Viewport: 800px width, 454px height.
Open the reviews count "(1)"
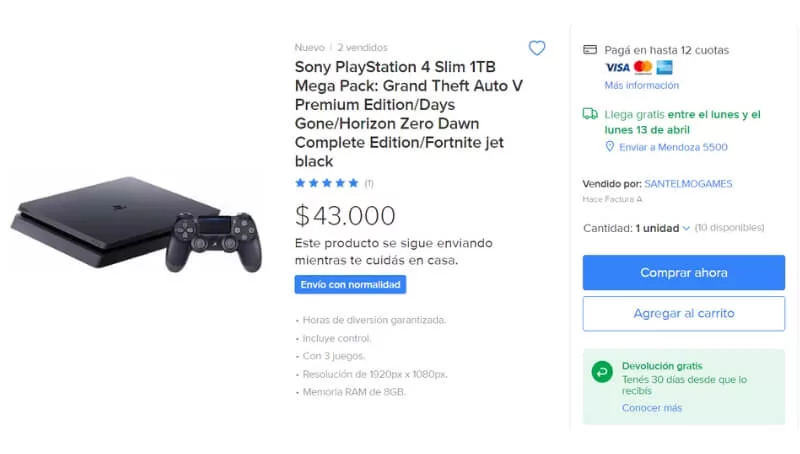(369, 183)
